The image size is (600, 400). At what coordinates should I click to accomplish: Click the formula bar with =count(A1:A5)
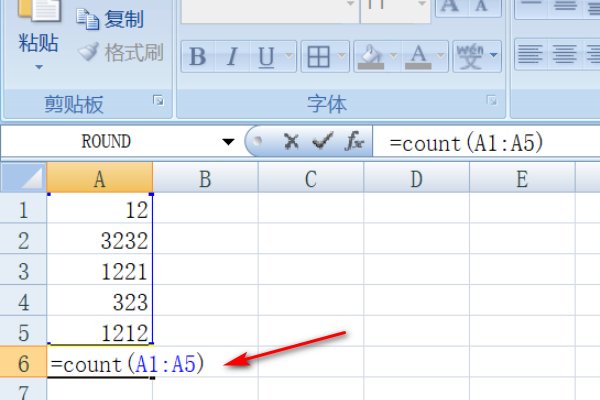coord(486,142)
